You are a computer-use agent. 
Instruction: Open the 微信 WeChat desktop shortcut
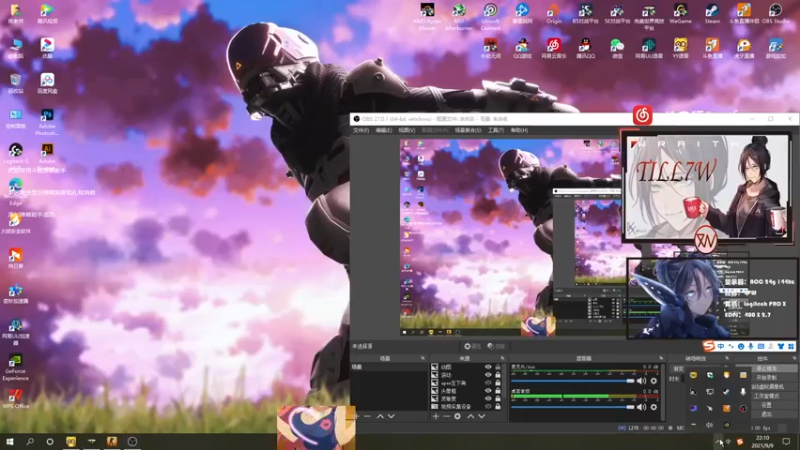coord(617,48)
